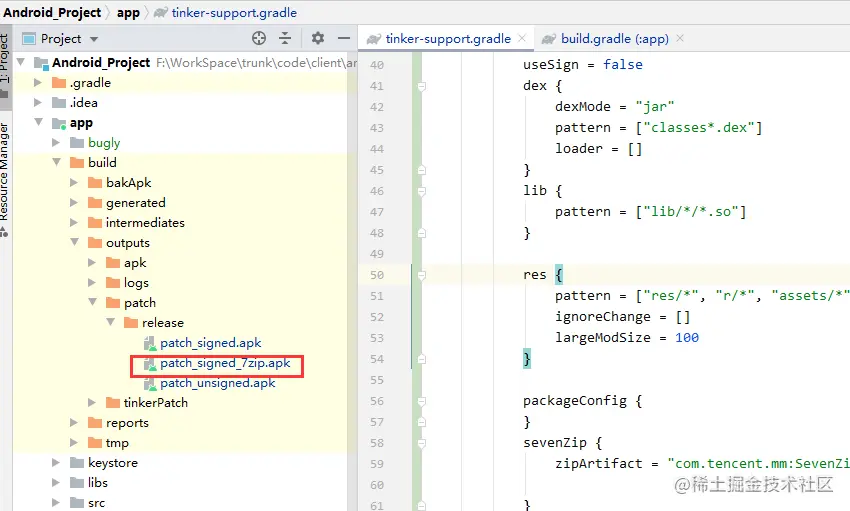The height and width of the screenshot is (511, 850).
Task: Expand the apk folder
Action: 92,263
